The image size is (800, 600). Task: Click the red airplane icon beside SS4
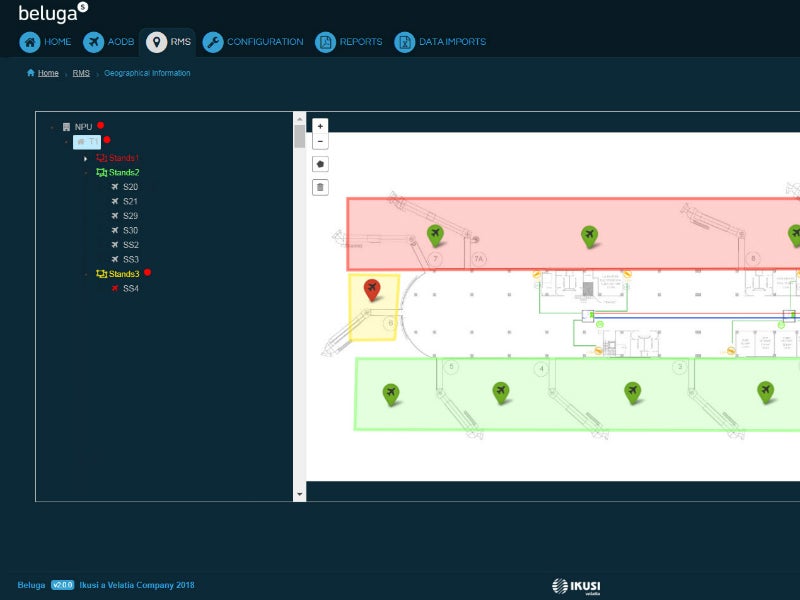coord(114,288)
